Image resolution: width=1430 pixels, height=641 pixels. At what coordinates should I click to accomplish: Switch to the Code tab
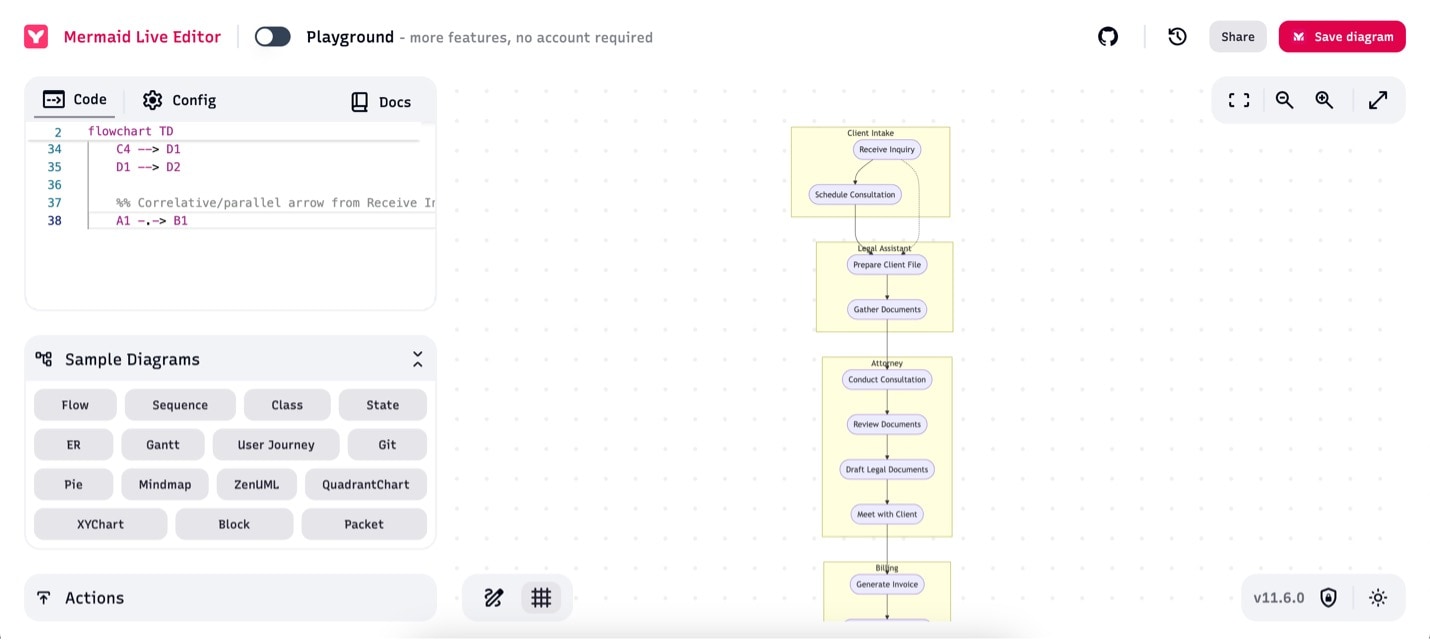pos(75,100)
